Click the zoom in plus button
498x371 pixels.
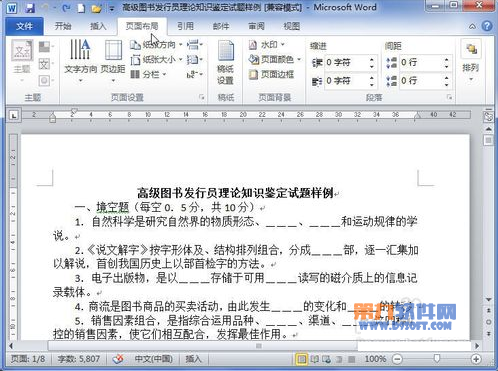476,359
